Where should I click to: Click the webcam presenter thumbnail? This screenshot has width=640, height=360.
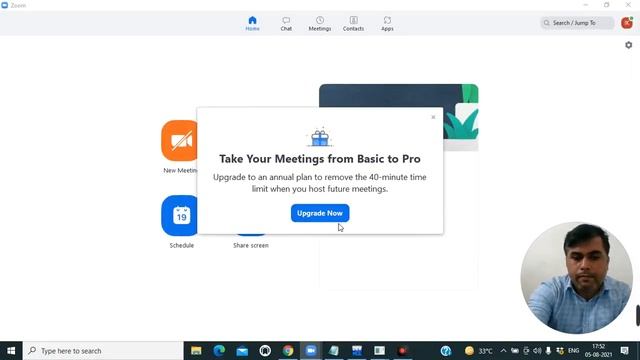[x=576, y=278]
